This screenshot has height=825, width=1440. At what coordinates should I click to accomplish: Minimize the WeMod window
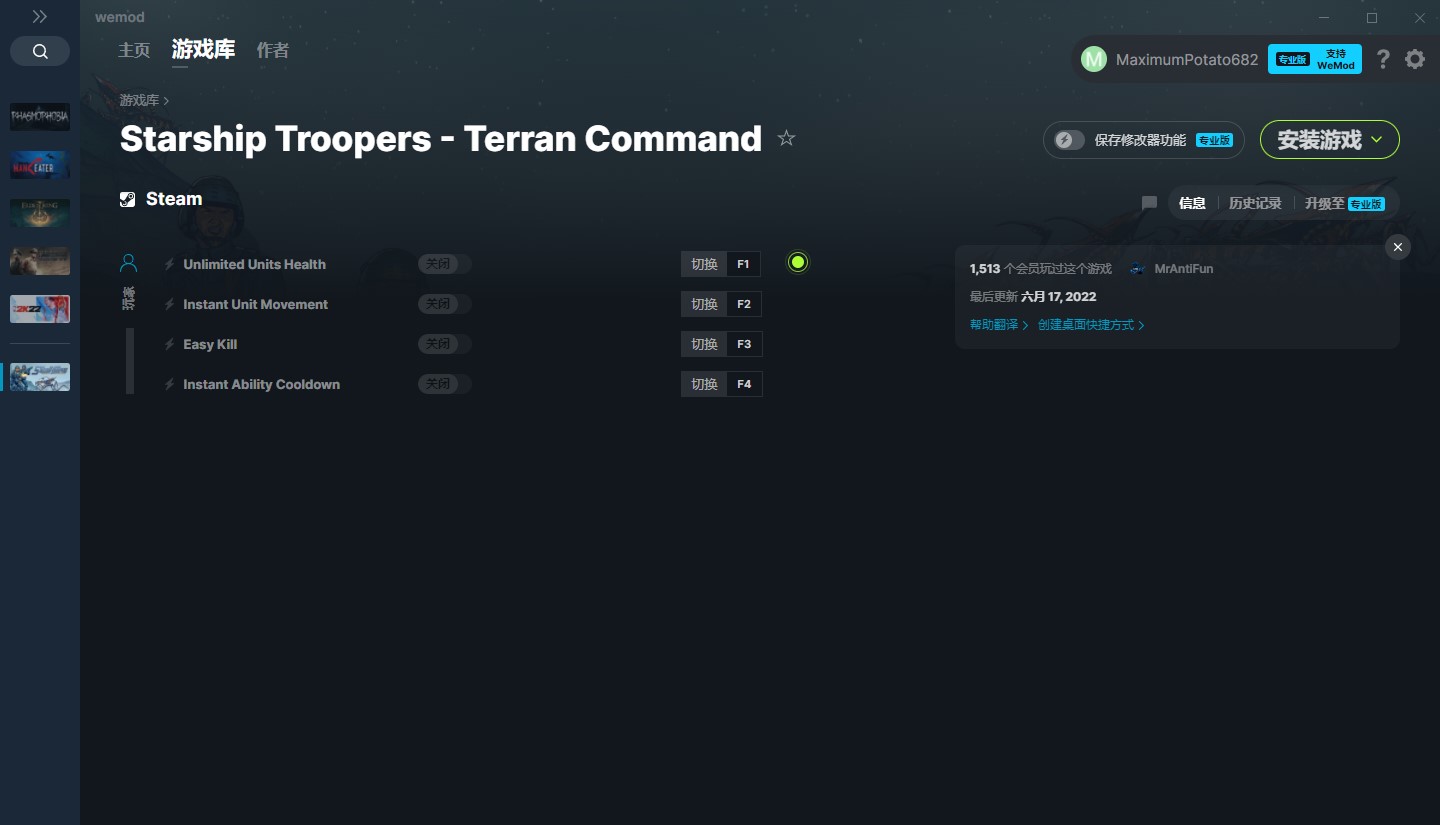tap(1324, 18)
